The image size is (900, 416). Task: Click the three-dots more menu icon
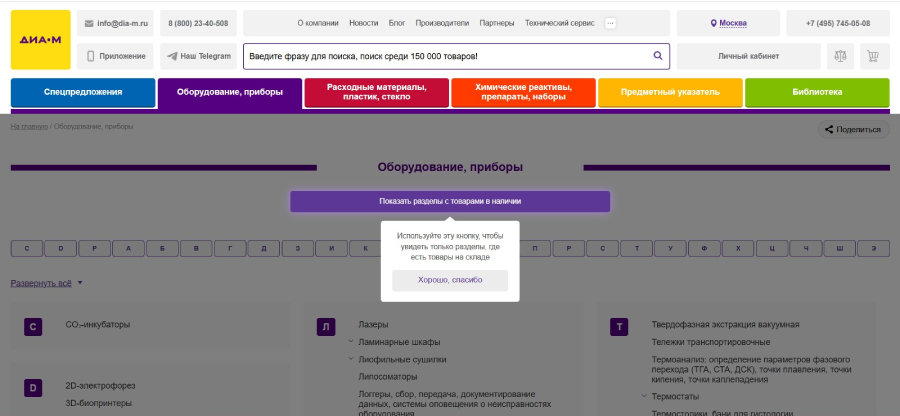tap(610, 23)
